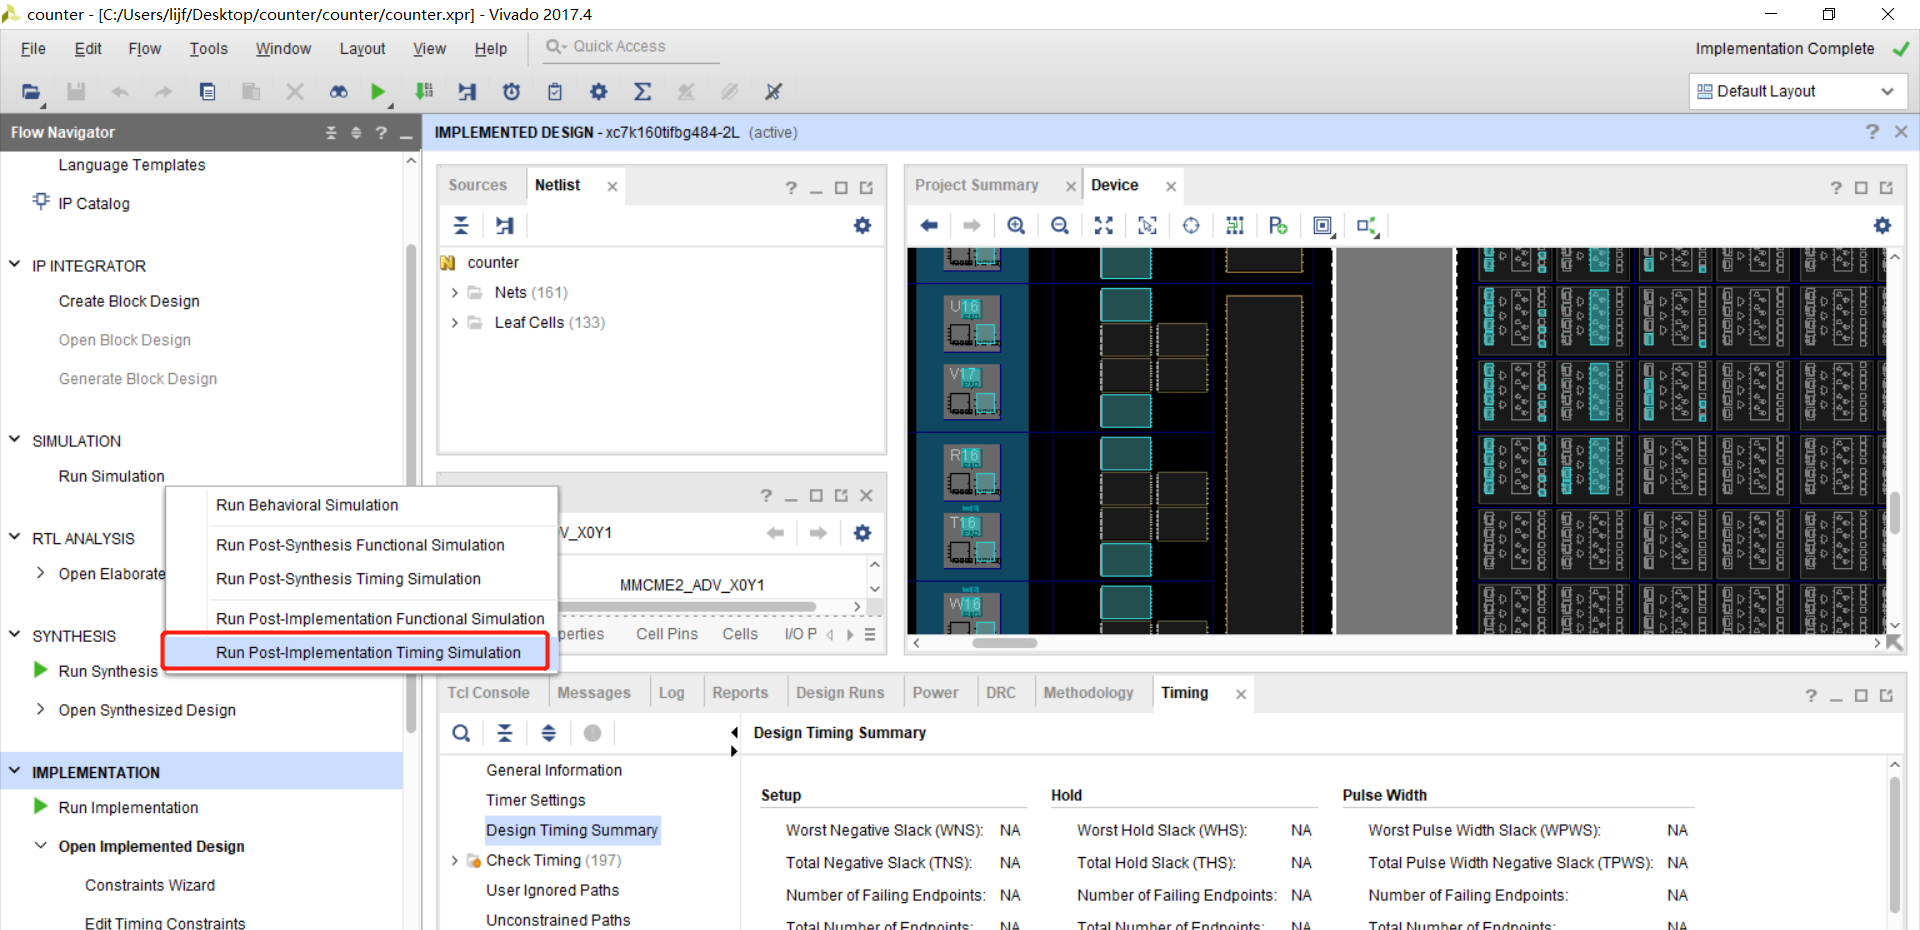Click the unmark toolbar icon at end
Screen dimensions: 1920x930
[773, 92]
